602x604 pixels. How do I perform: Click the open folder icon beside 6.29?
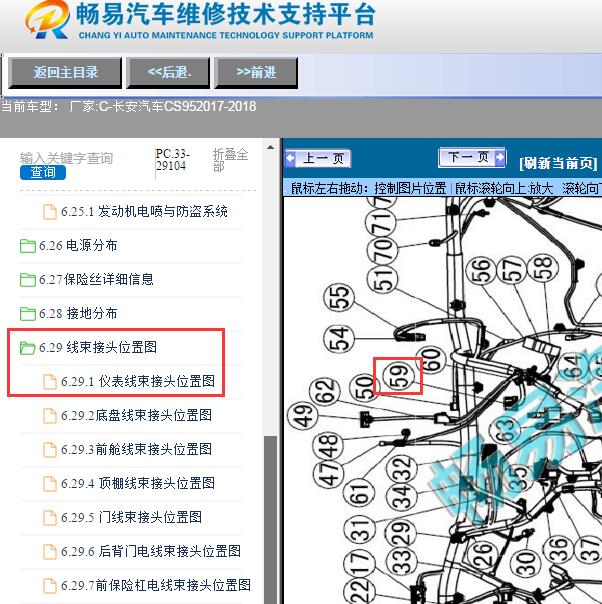(x=27, y=347)
